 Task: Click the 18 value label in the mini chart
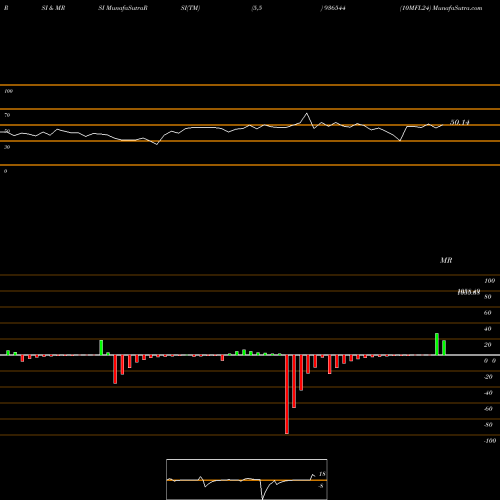[322, 474]
